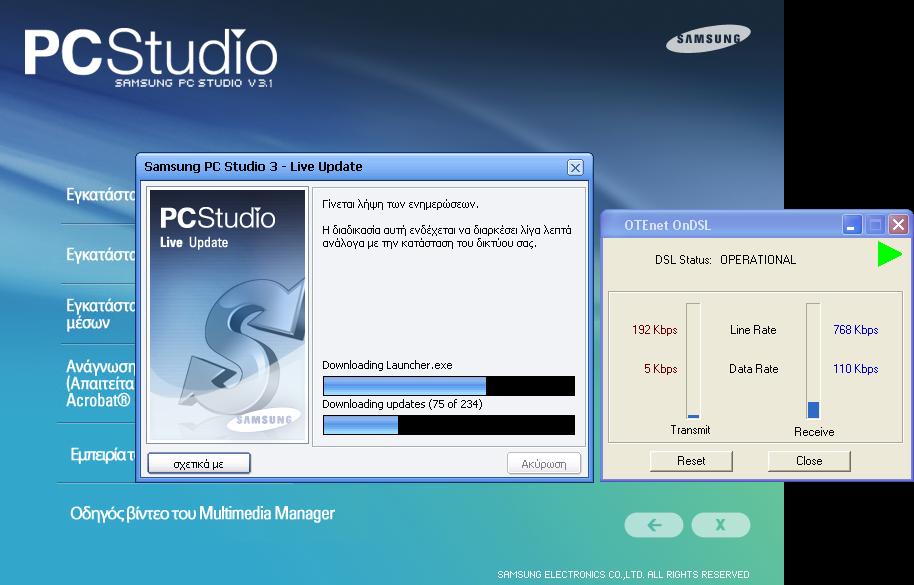The image size is (914, 585).
Task: Click the DSL Status OPERATIONAL text
Action: [x=725, y=260]
